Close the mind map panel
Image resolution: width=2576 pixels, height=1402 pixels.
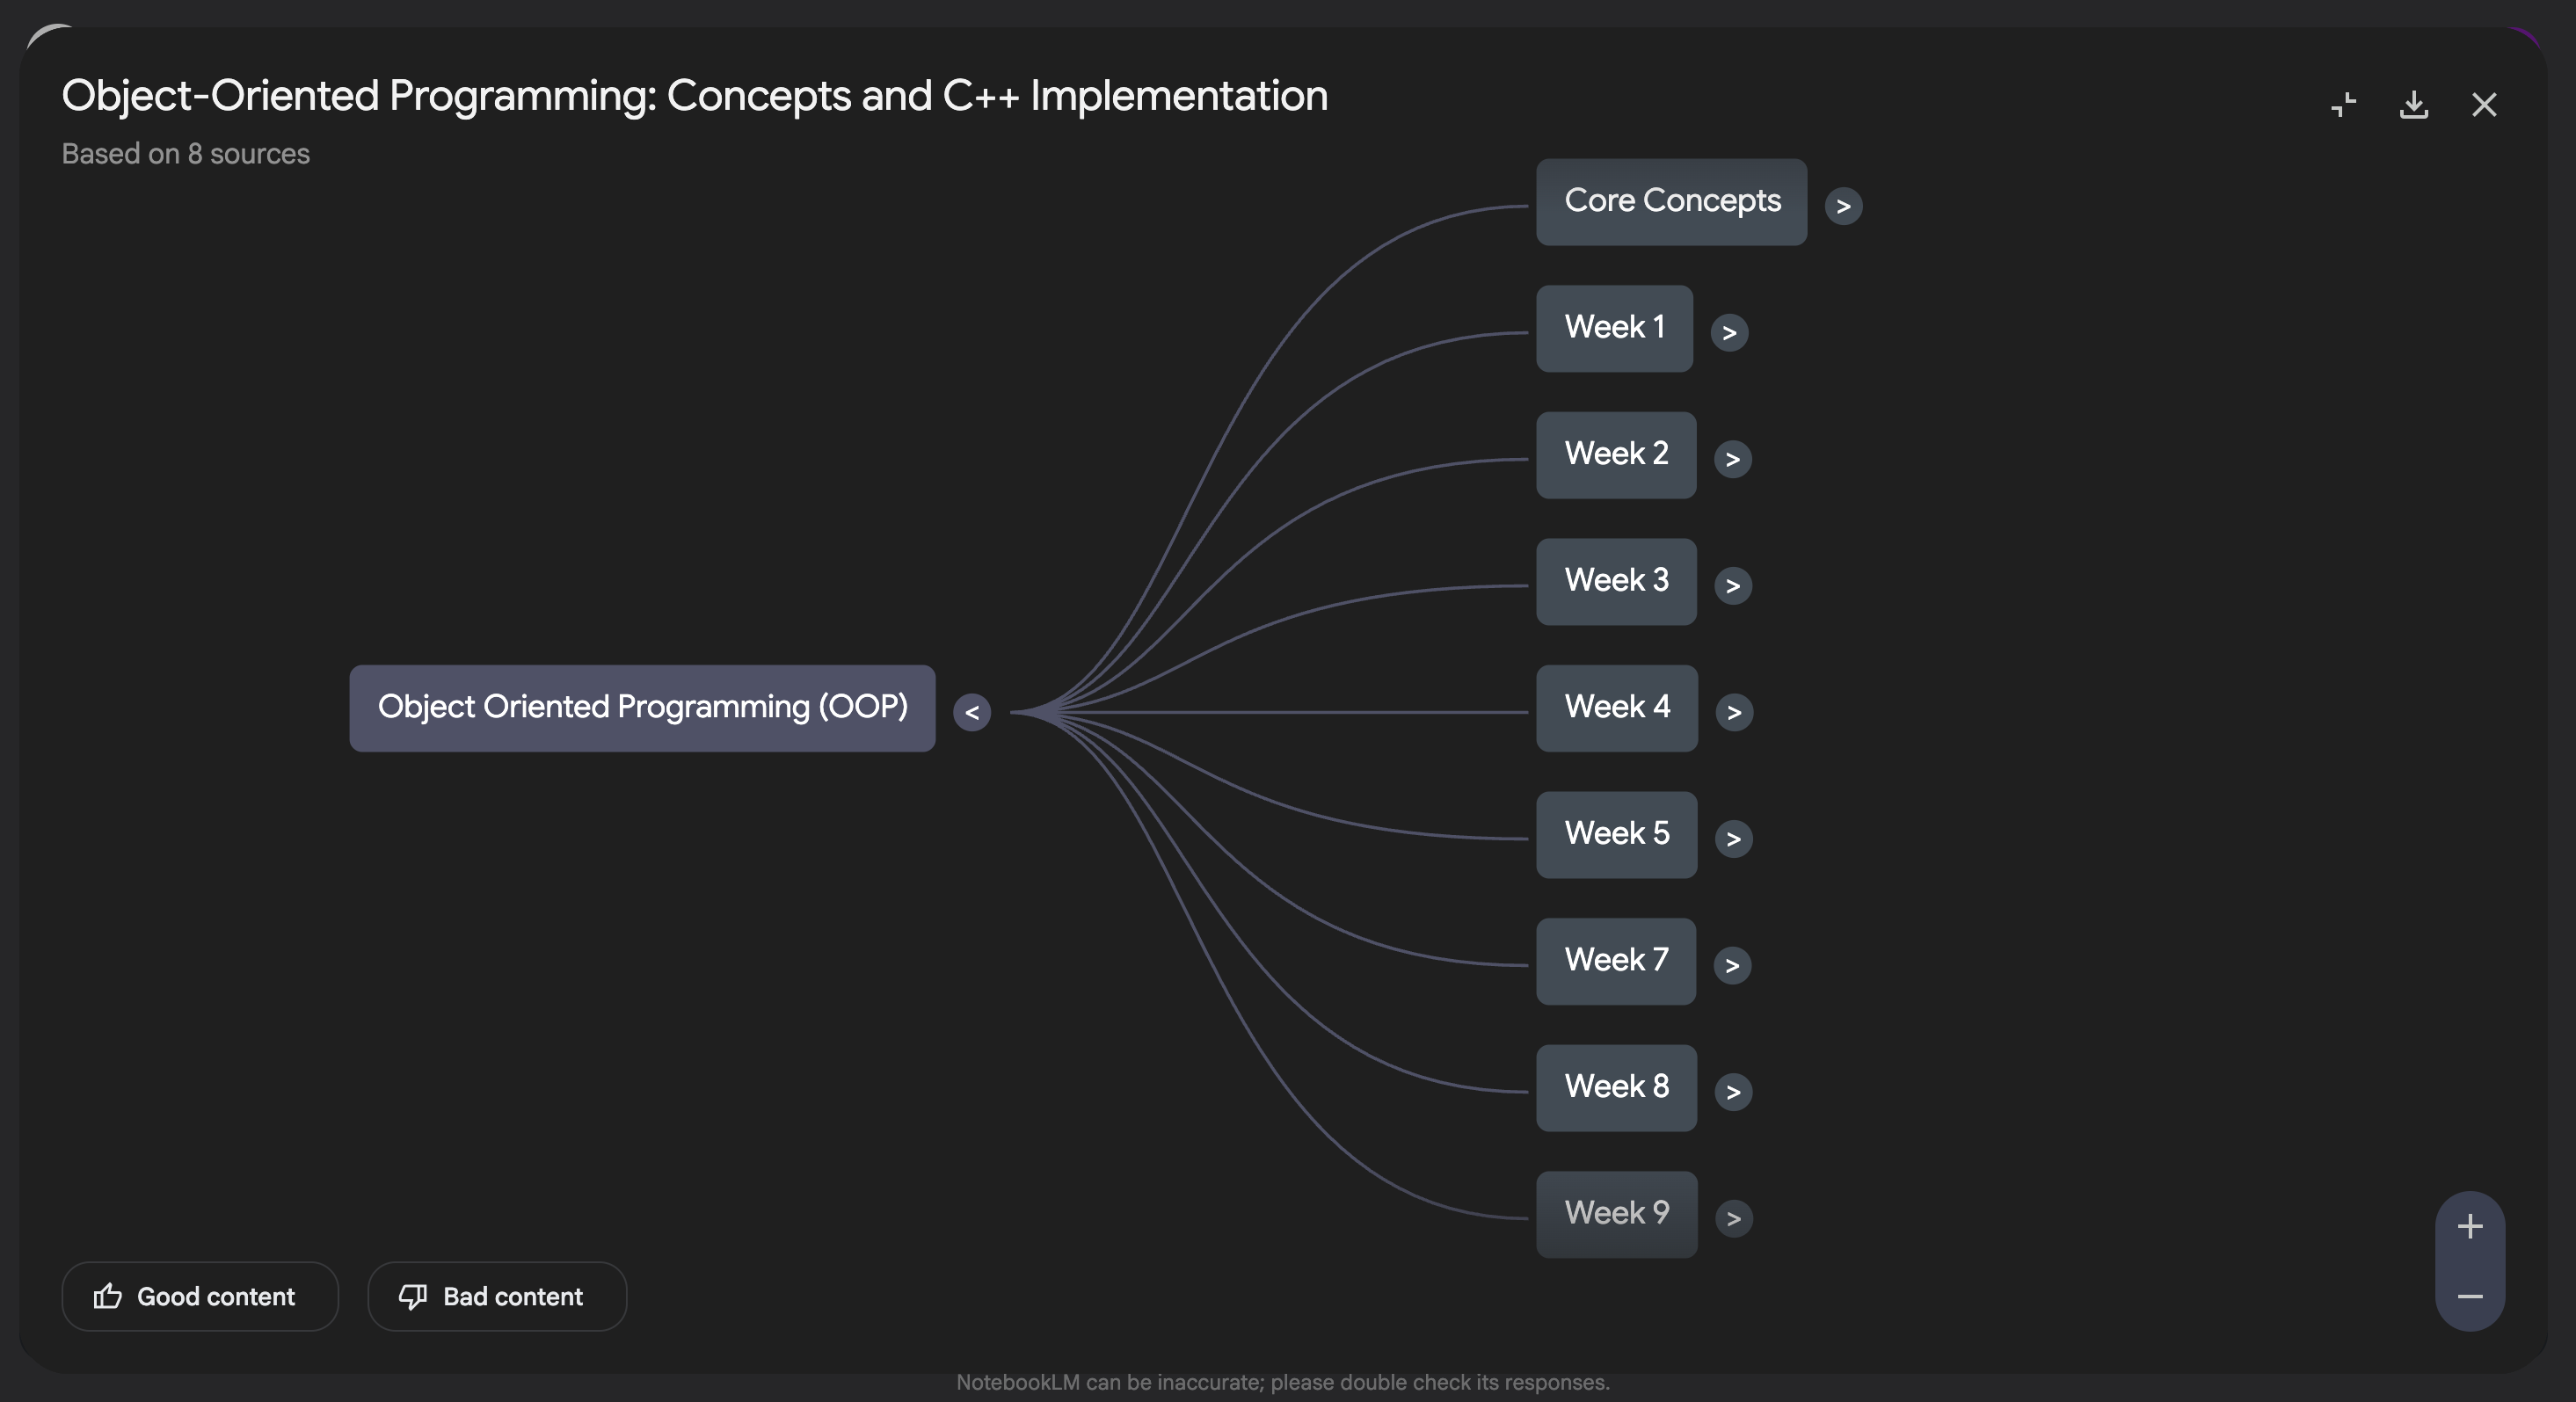point(2483,104)
